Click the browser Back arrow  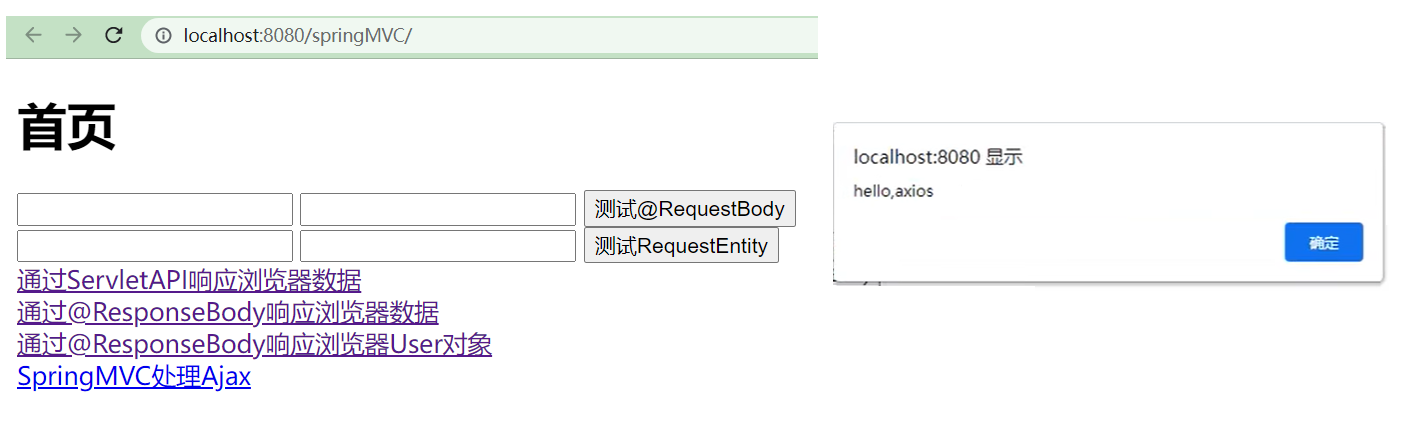34,36
